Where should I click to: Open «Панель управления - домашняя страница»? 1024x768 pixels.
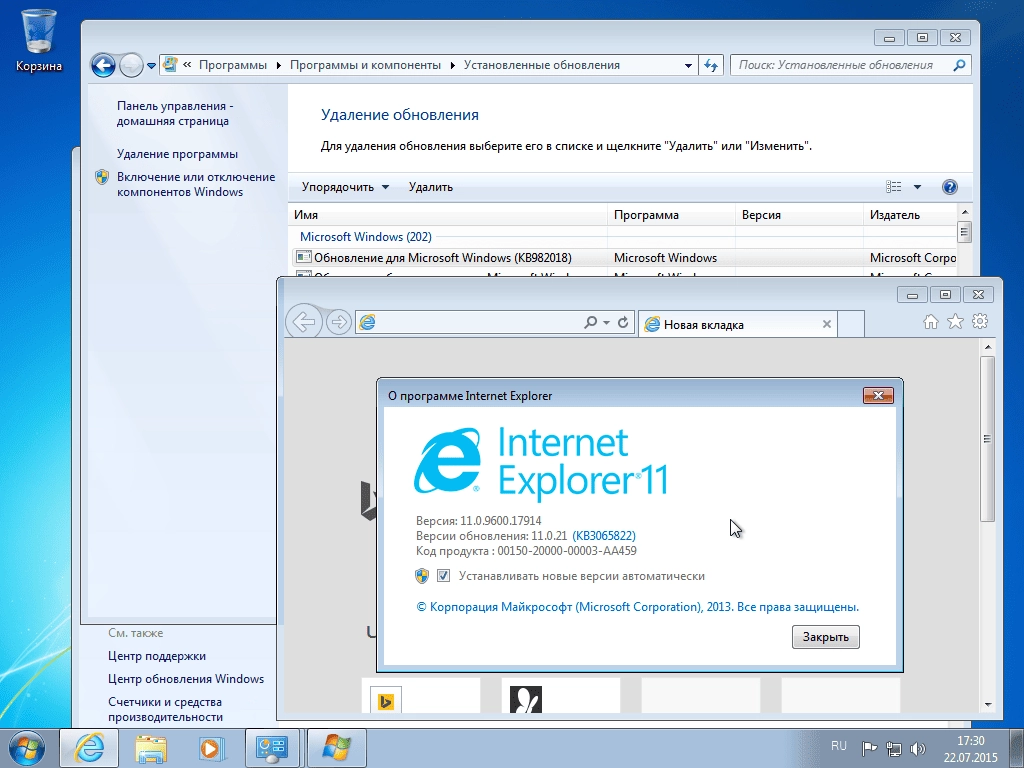pyautogui.click(x=173, y=113)
